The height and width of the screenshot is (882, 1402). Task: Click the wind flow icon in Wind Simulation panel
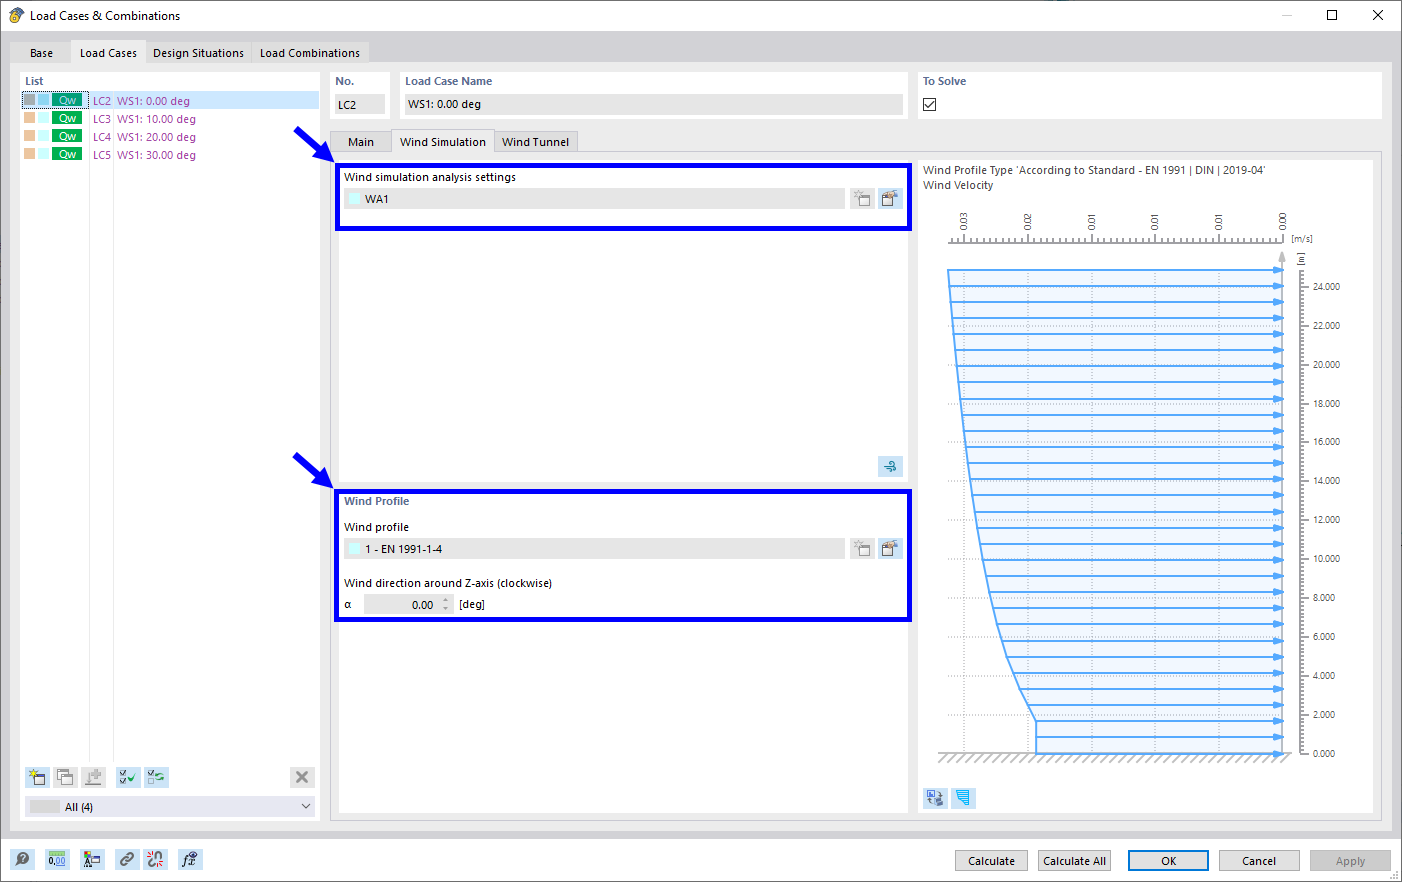coord(890,466)
